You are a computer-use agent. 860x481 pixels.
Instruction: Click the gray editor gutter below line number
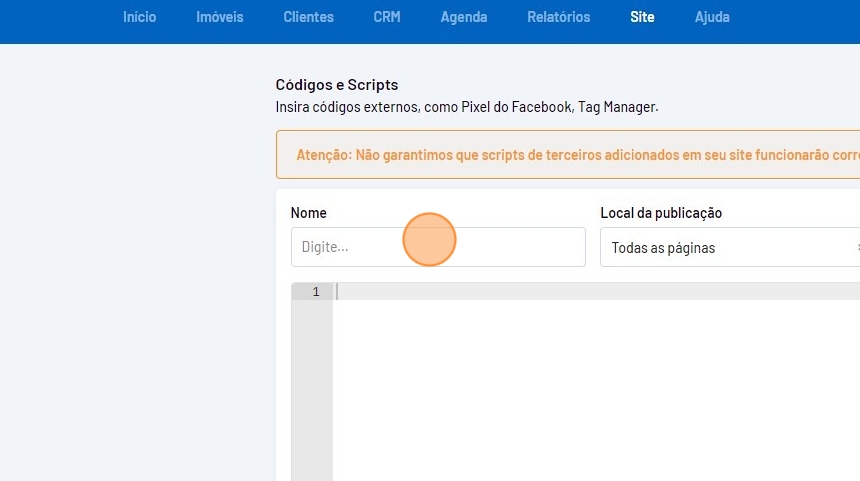tap(312, 390)
